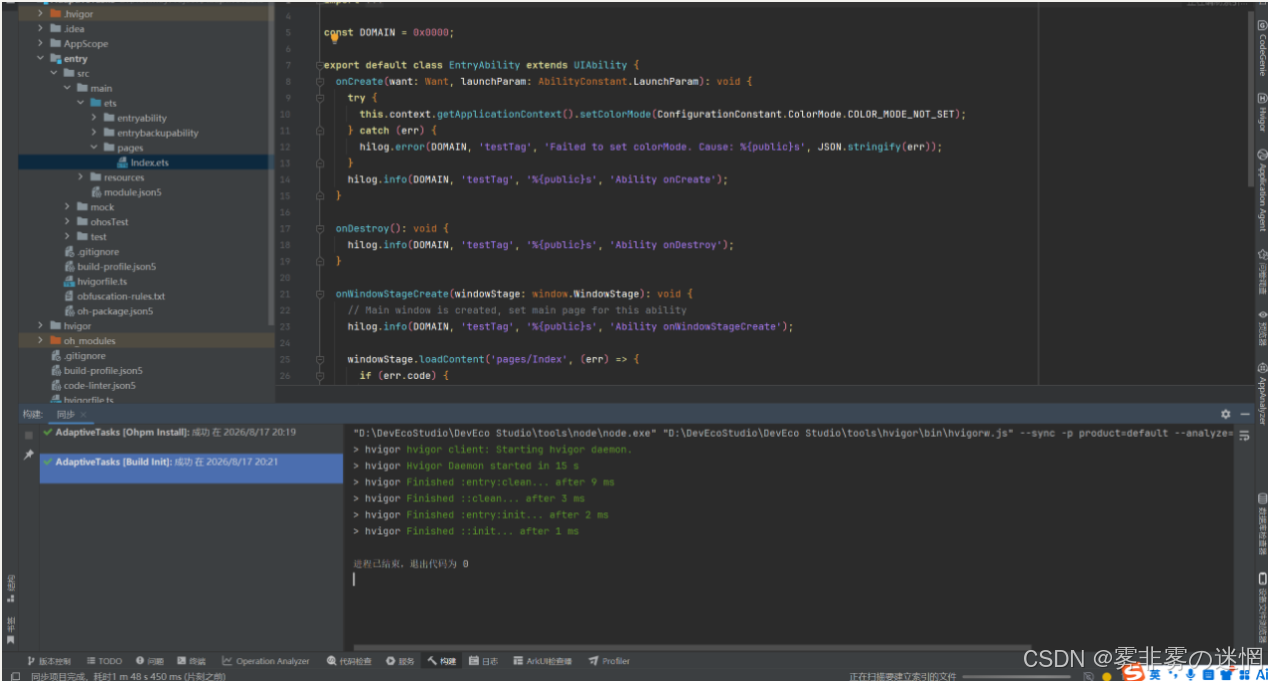Collapse the pages folder
The width and height of the screenshot is (1268, 681).
tap(93, 147)
